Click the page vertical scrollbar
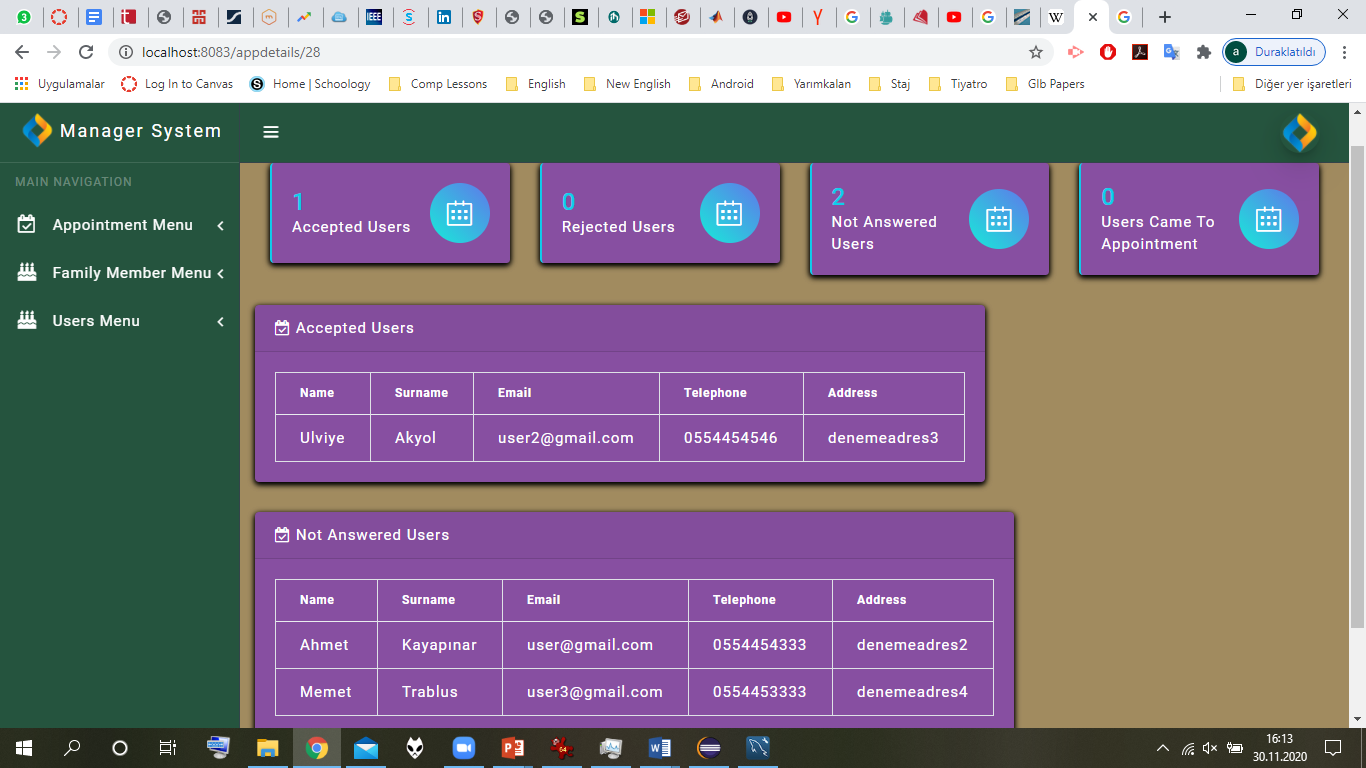The width and height of the screenshot is (1366, 768). click(1357, 387)
